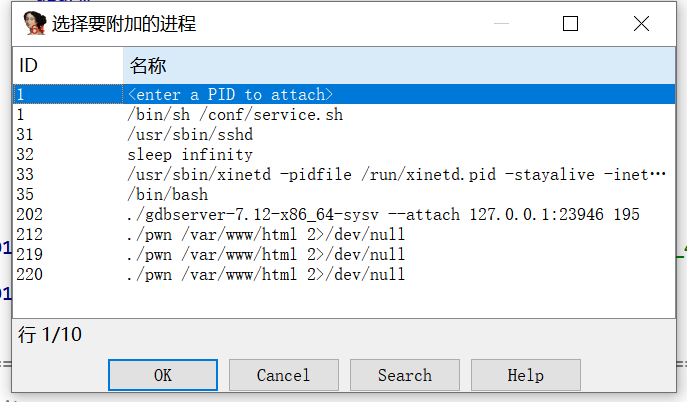Viewport: 687px width, 402px height.
Task: Select the /bin/bash process
Action: 344,194
